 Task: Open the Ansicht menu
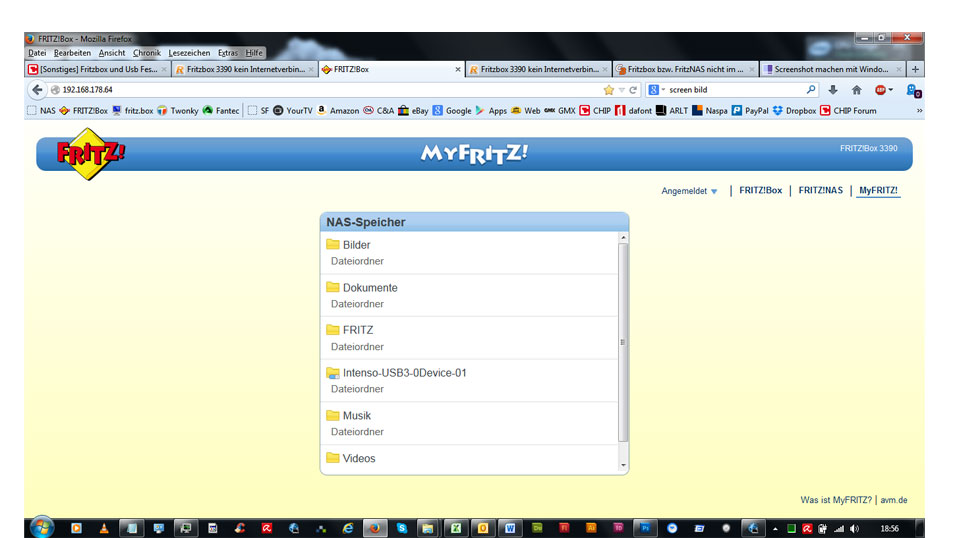click(x=112, y=53)
